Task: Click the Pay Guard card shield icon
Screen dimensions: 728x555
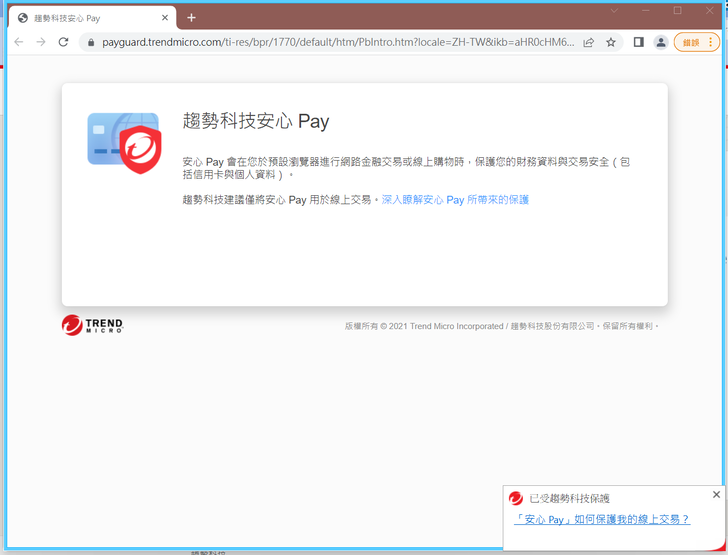Action: coord(123,143)
